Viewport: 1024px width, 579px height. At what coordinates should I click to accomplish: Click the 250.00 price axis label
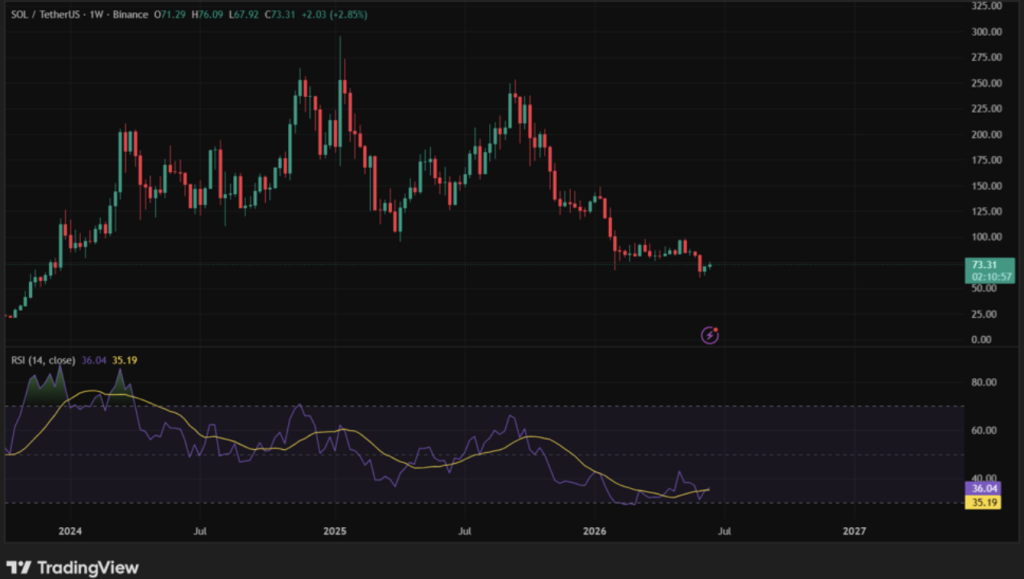[986, 83]
